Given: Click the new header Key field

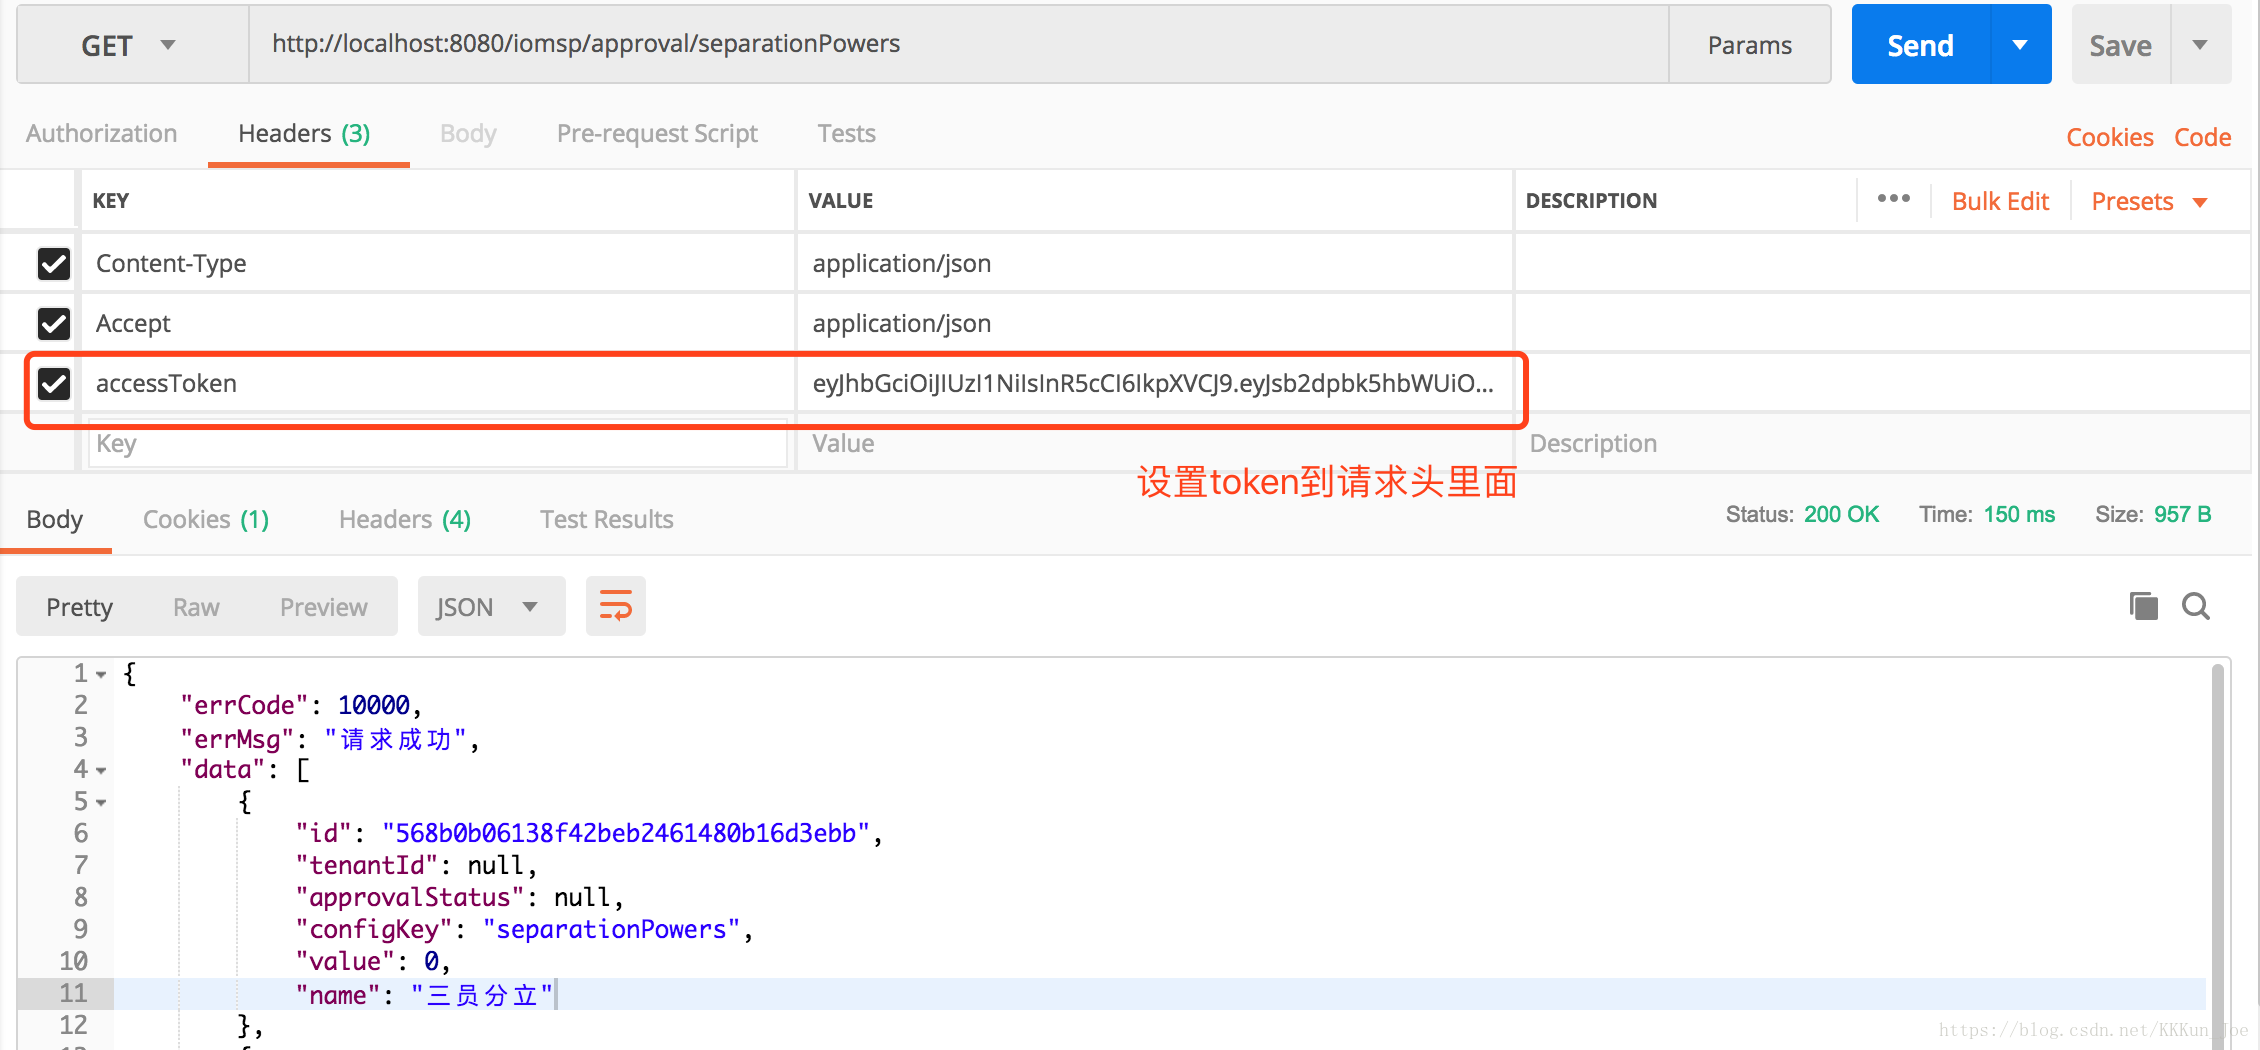Looking at the screenshot, I should click(x=438, y=444).
